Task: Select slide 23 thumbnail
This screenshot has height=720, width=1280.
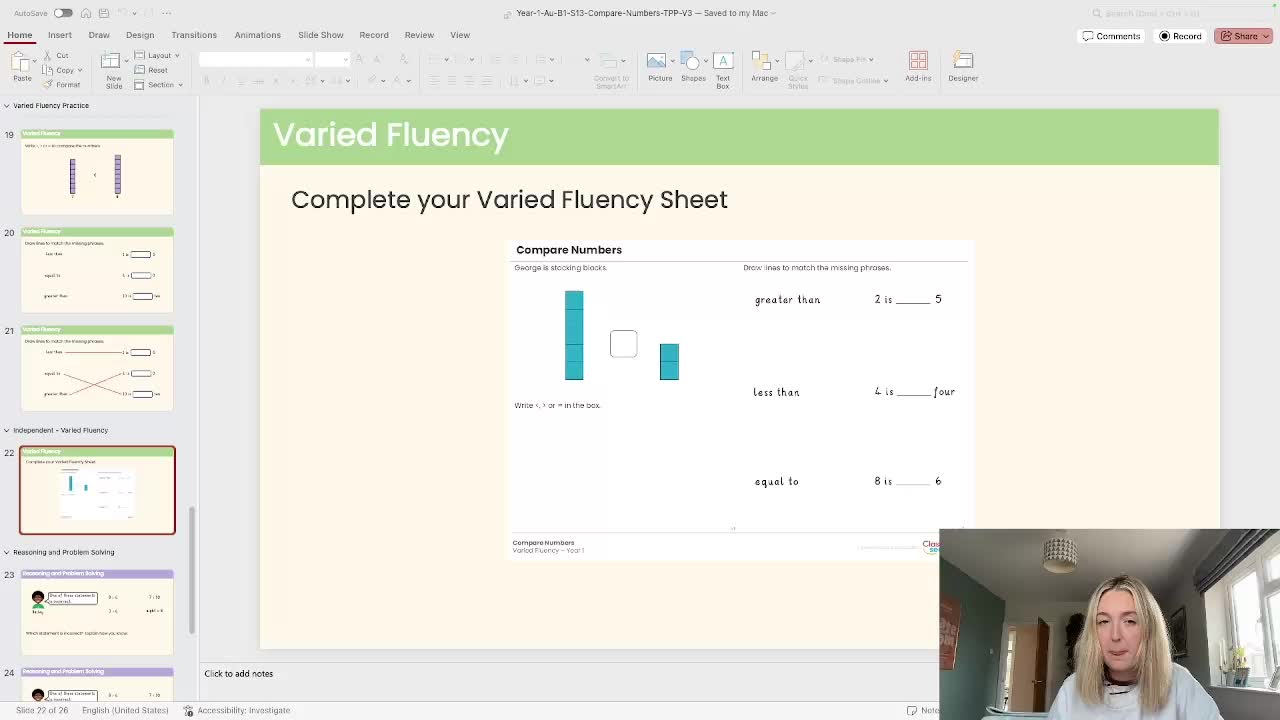Action: [97, 612]
